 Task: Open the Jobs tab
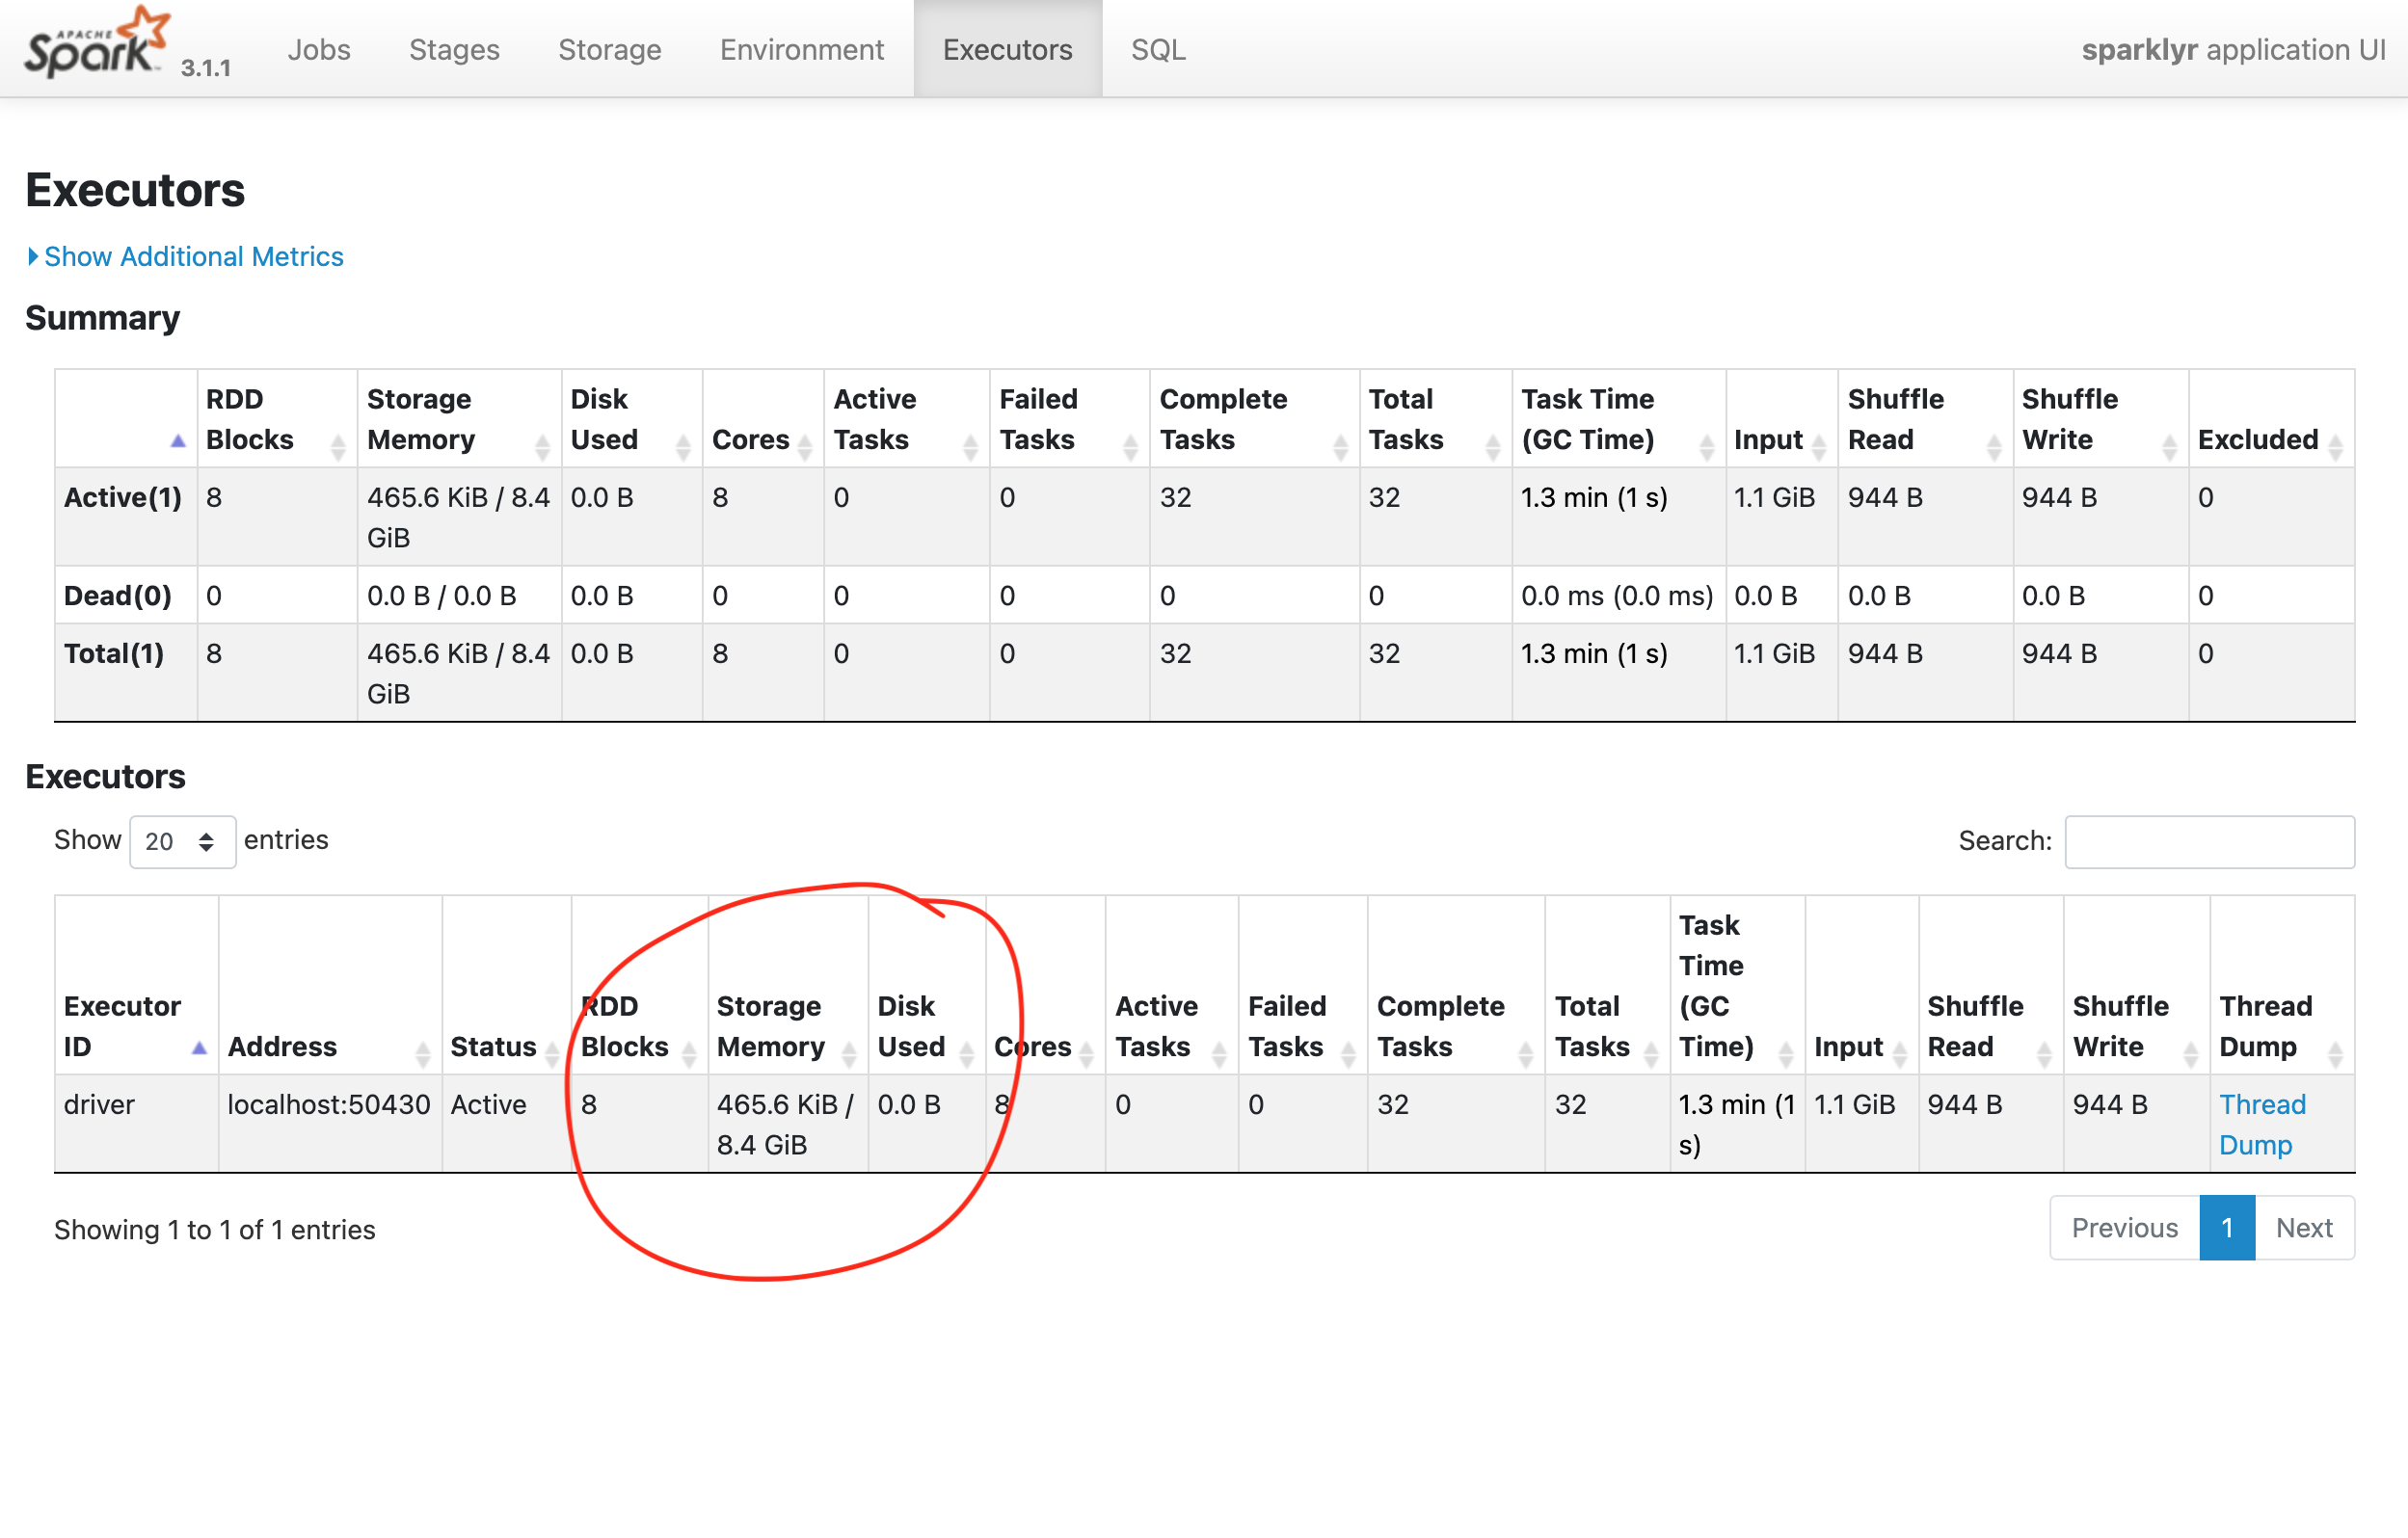pos(319,50)
